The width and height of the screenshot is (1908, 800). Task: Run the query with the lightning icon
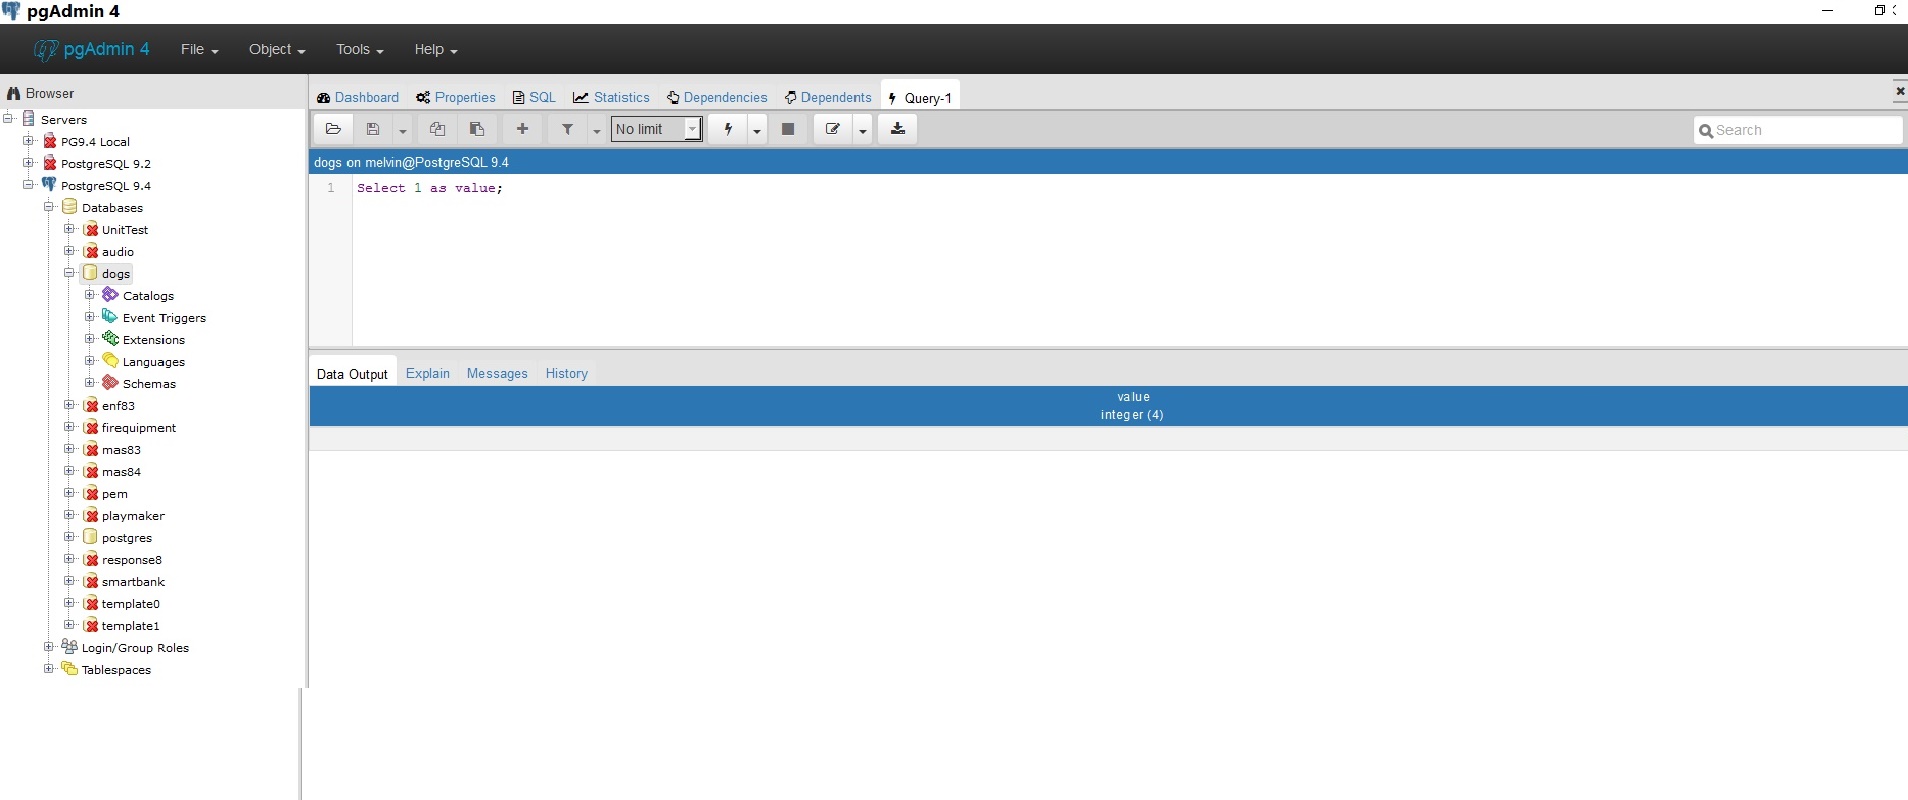(728, 129)
